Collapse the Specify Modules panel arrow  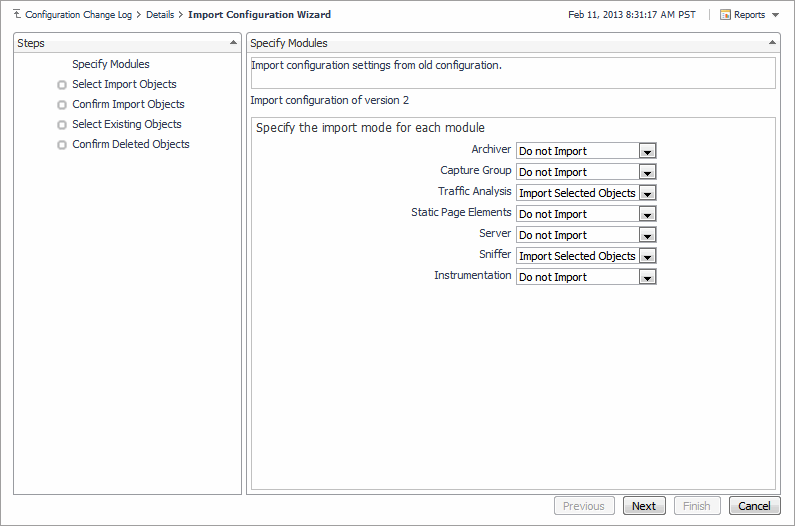tap(771, 43)
